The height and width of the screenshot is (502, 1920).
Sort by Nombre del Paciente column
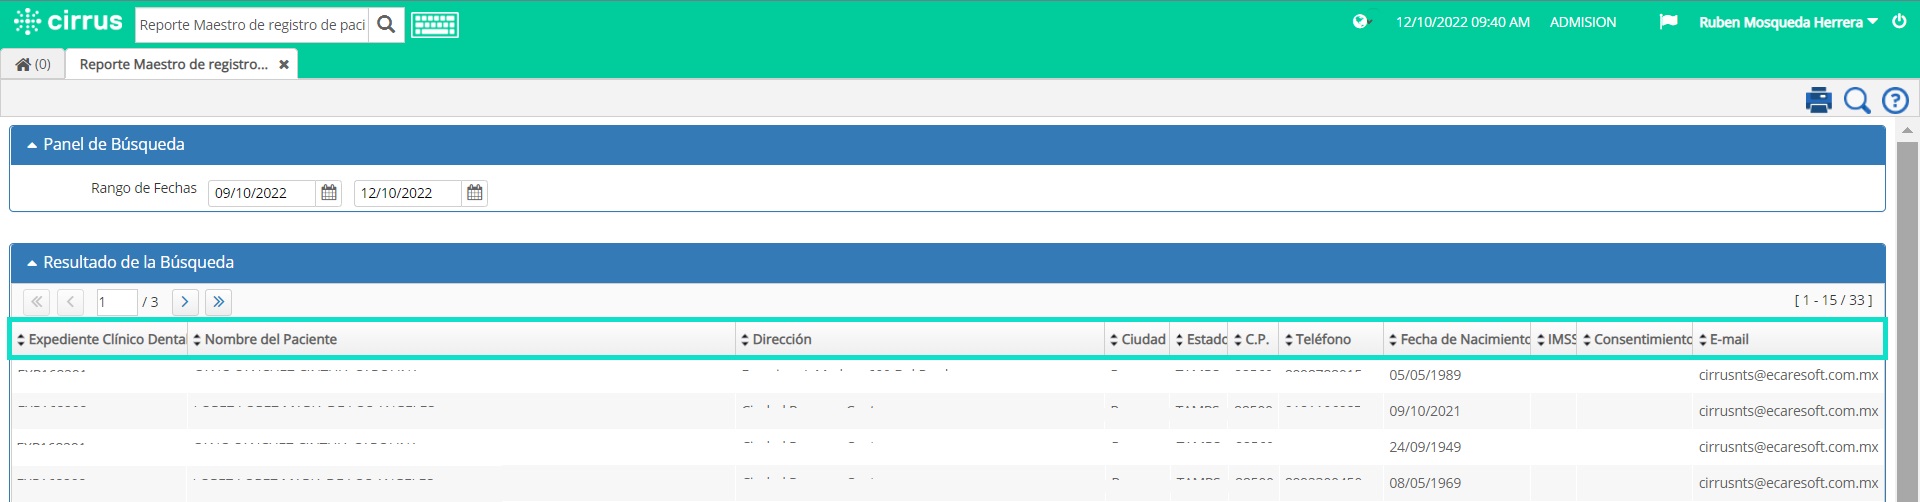tap(462, 340)
